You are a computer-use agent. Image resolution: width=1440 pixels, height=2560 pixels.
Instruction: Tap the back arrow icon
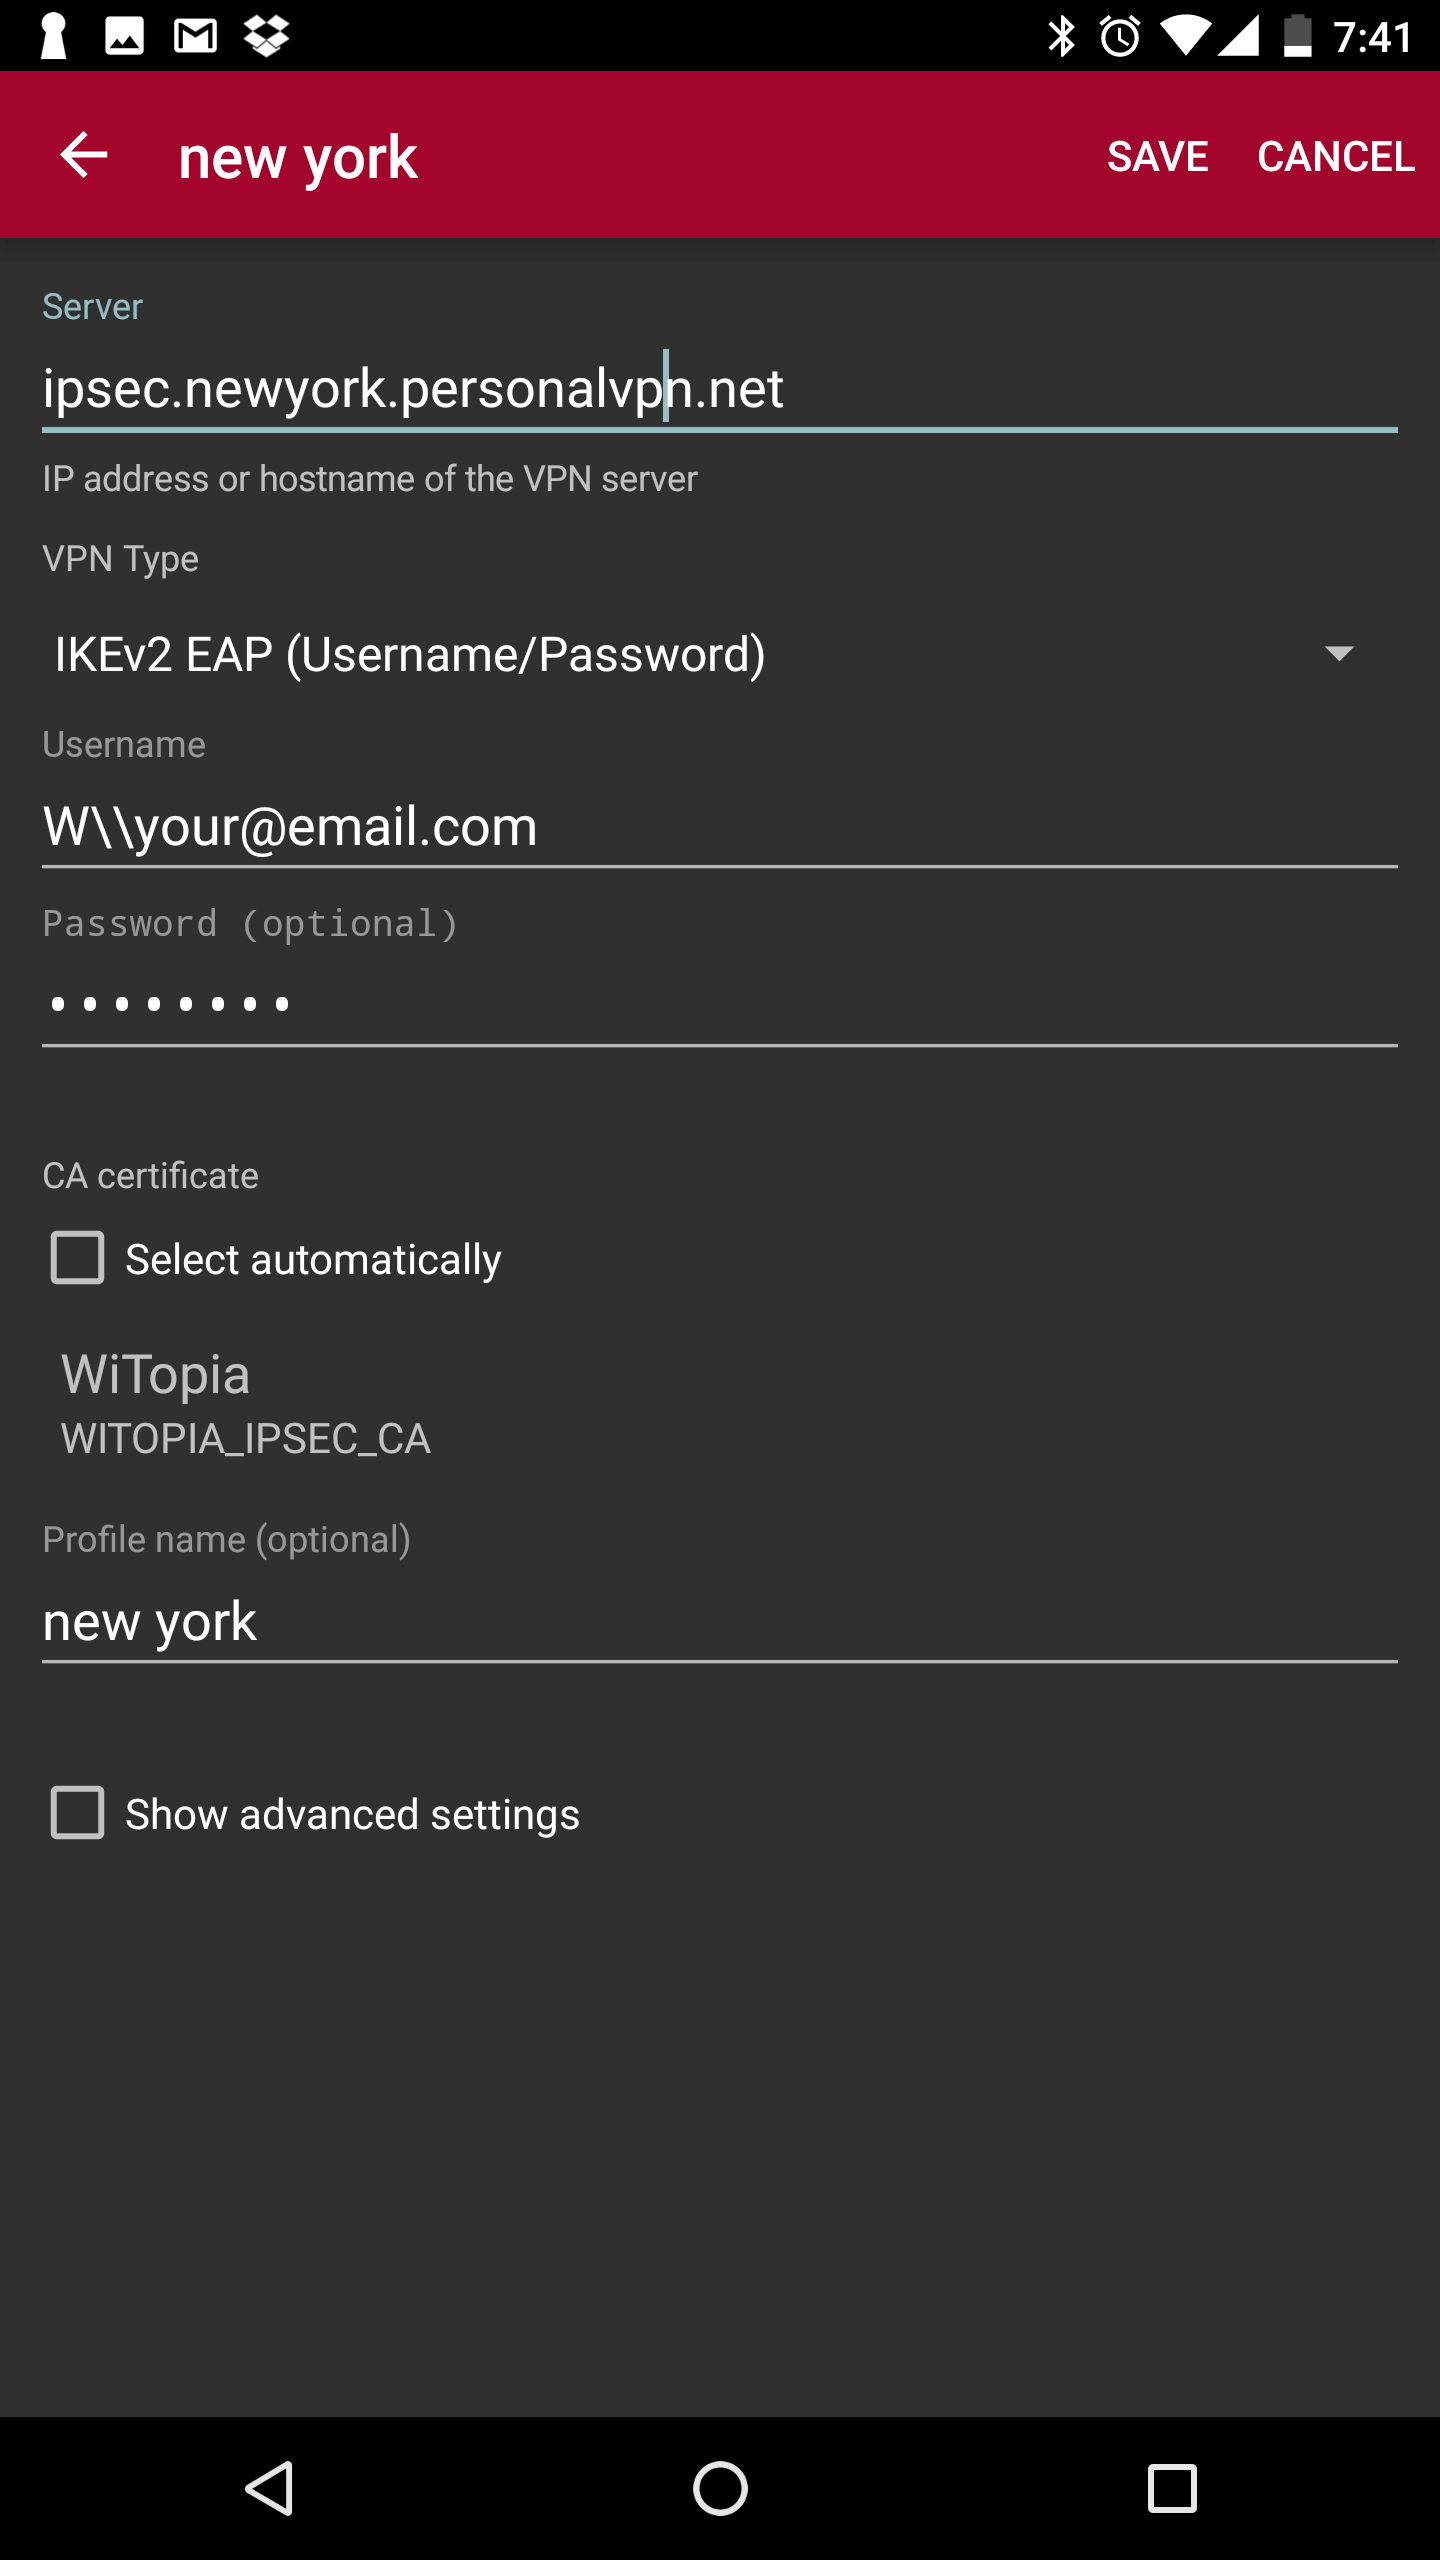[x=84, y=156]
